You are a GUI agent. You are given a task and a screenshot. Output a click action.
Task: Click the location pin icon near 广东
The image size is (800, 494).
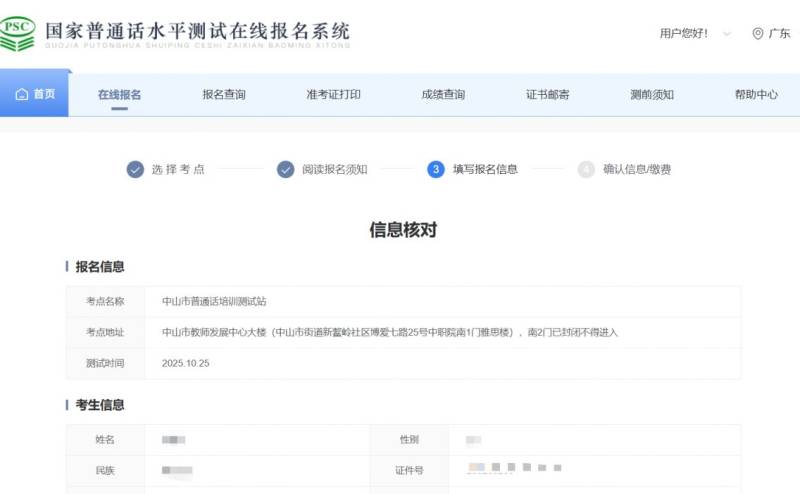[757, 33]
